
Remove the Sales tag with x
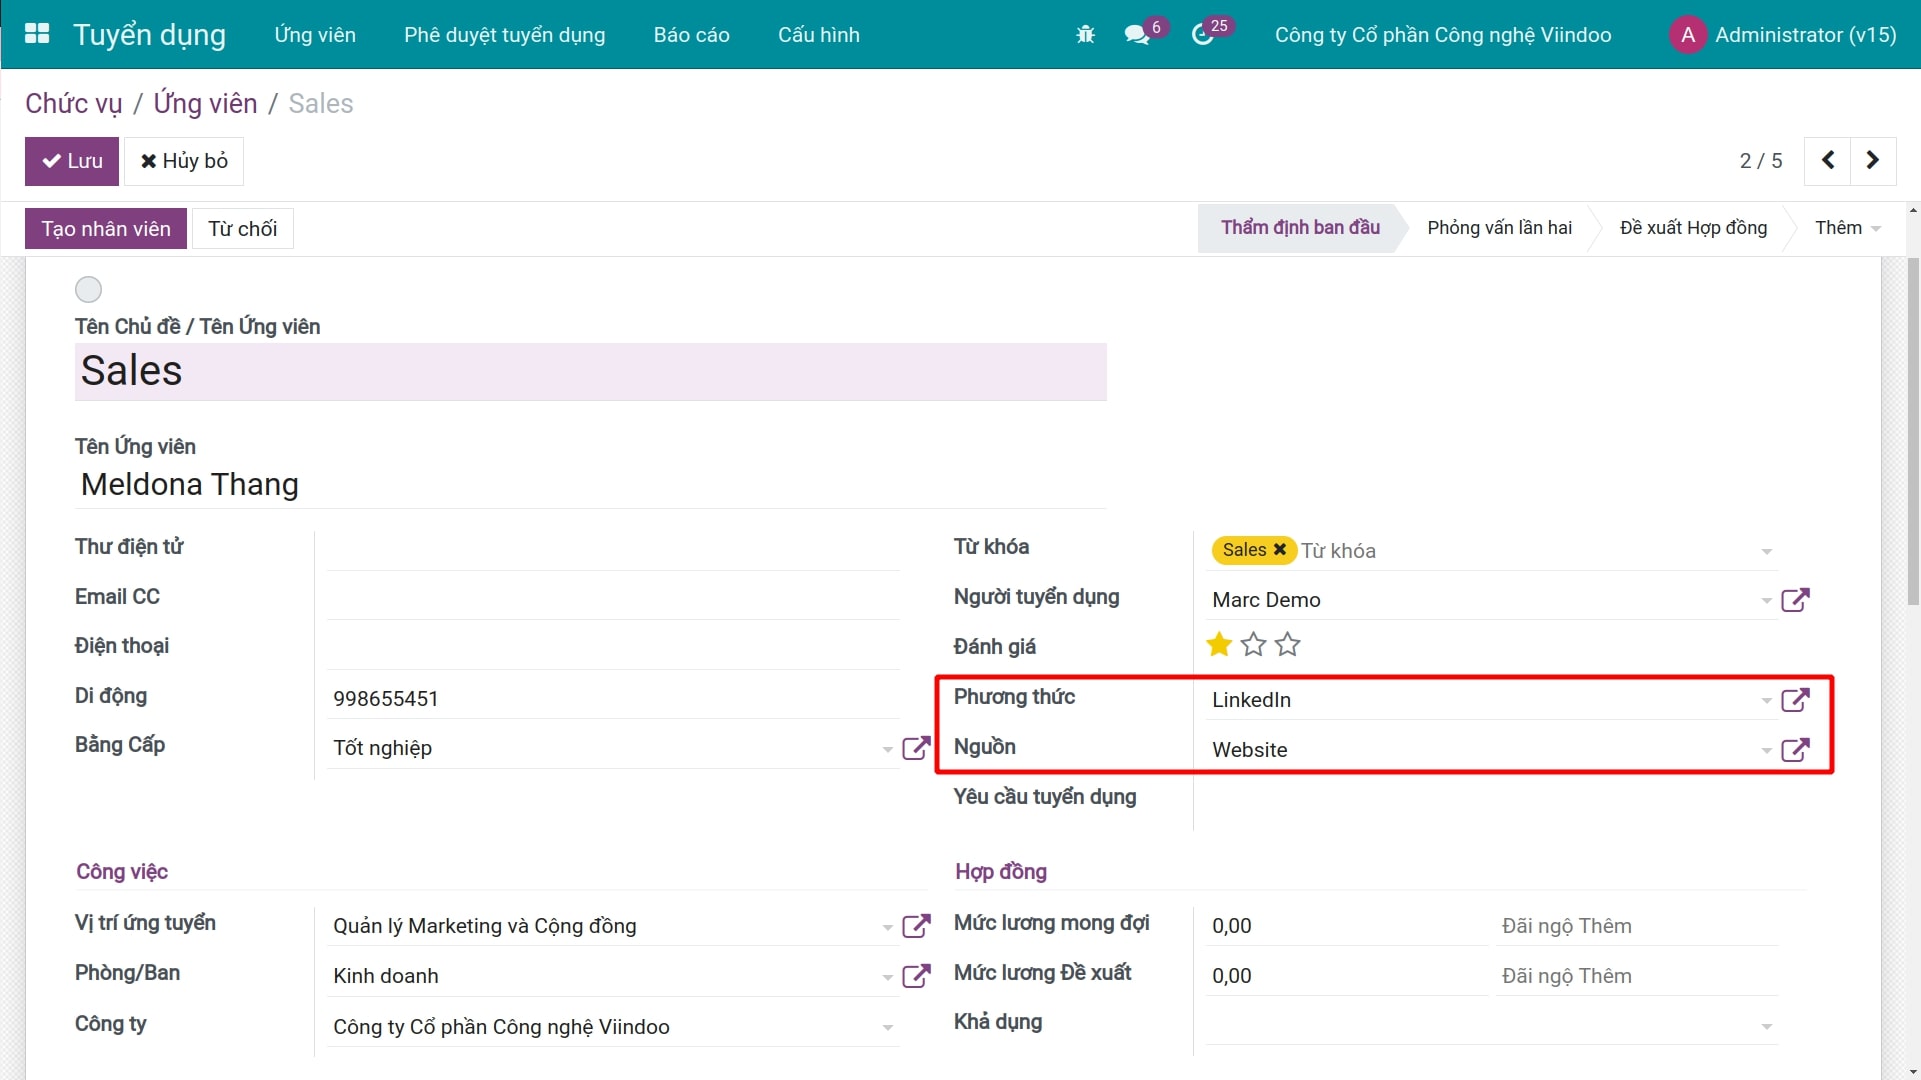[x=1279, y=550]
